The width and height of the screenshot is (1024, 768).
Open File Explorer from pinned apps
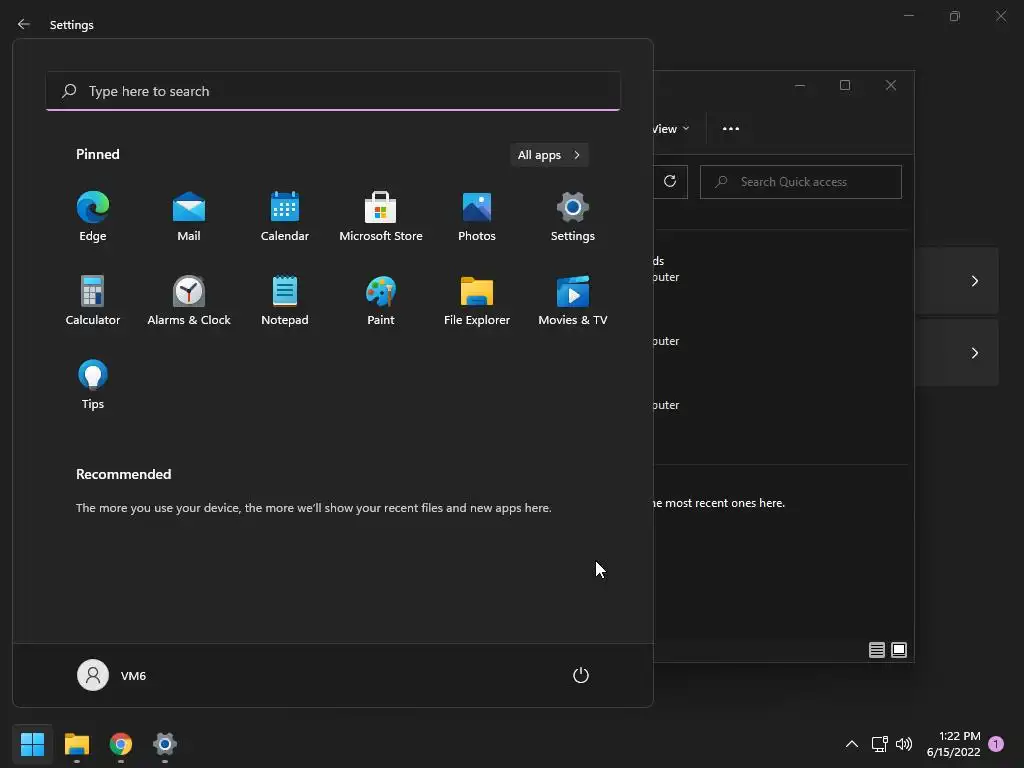coord(477,300)
